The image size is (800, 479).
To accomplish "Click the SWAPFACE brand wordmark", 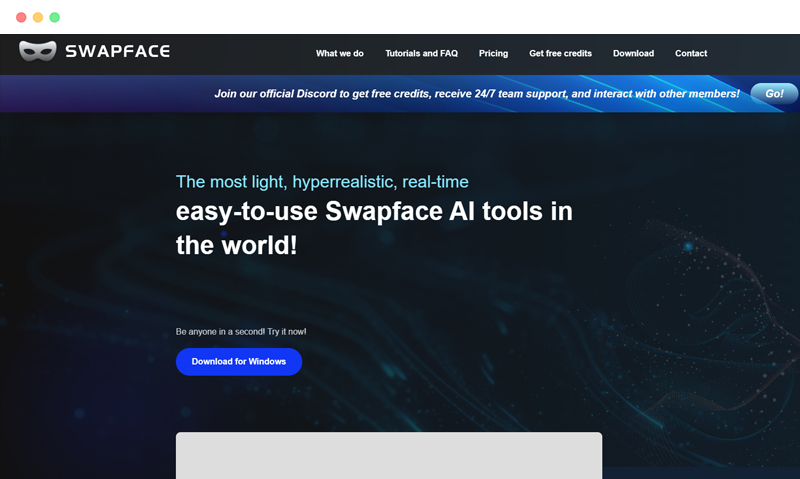I will (x=117, y=51).
